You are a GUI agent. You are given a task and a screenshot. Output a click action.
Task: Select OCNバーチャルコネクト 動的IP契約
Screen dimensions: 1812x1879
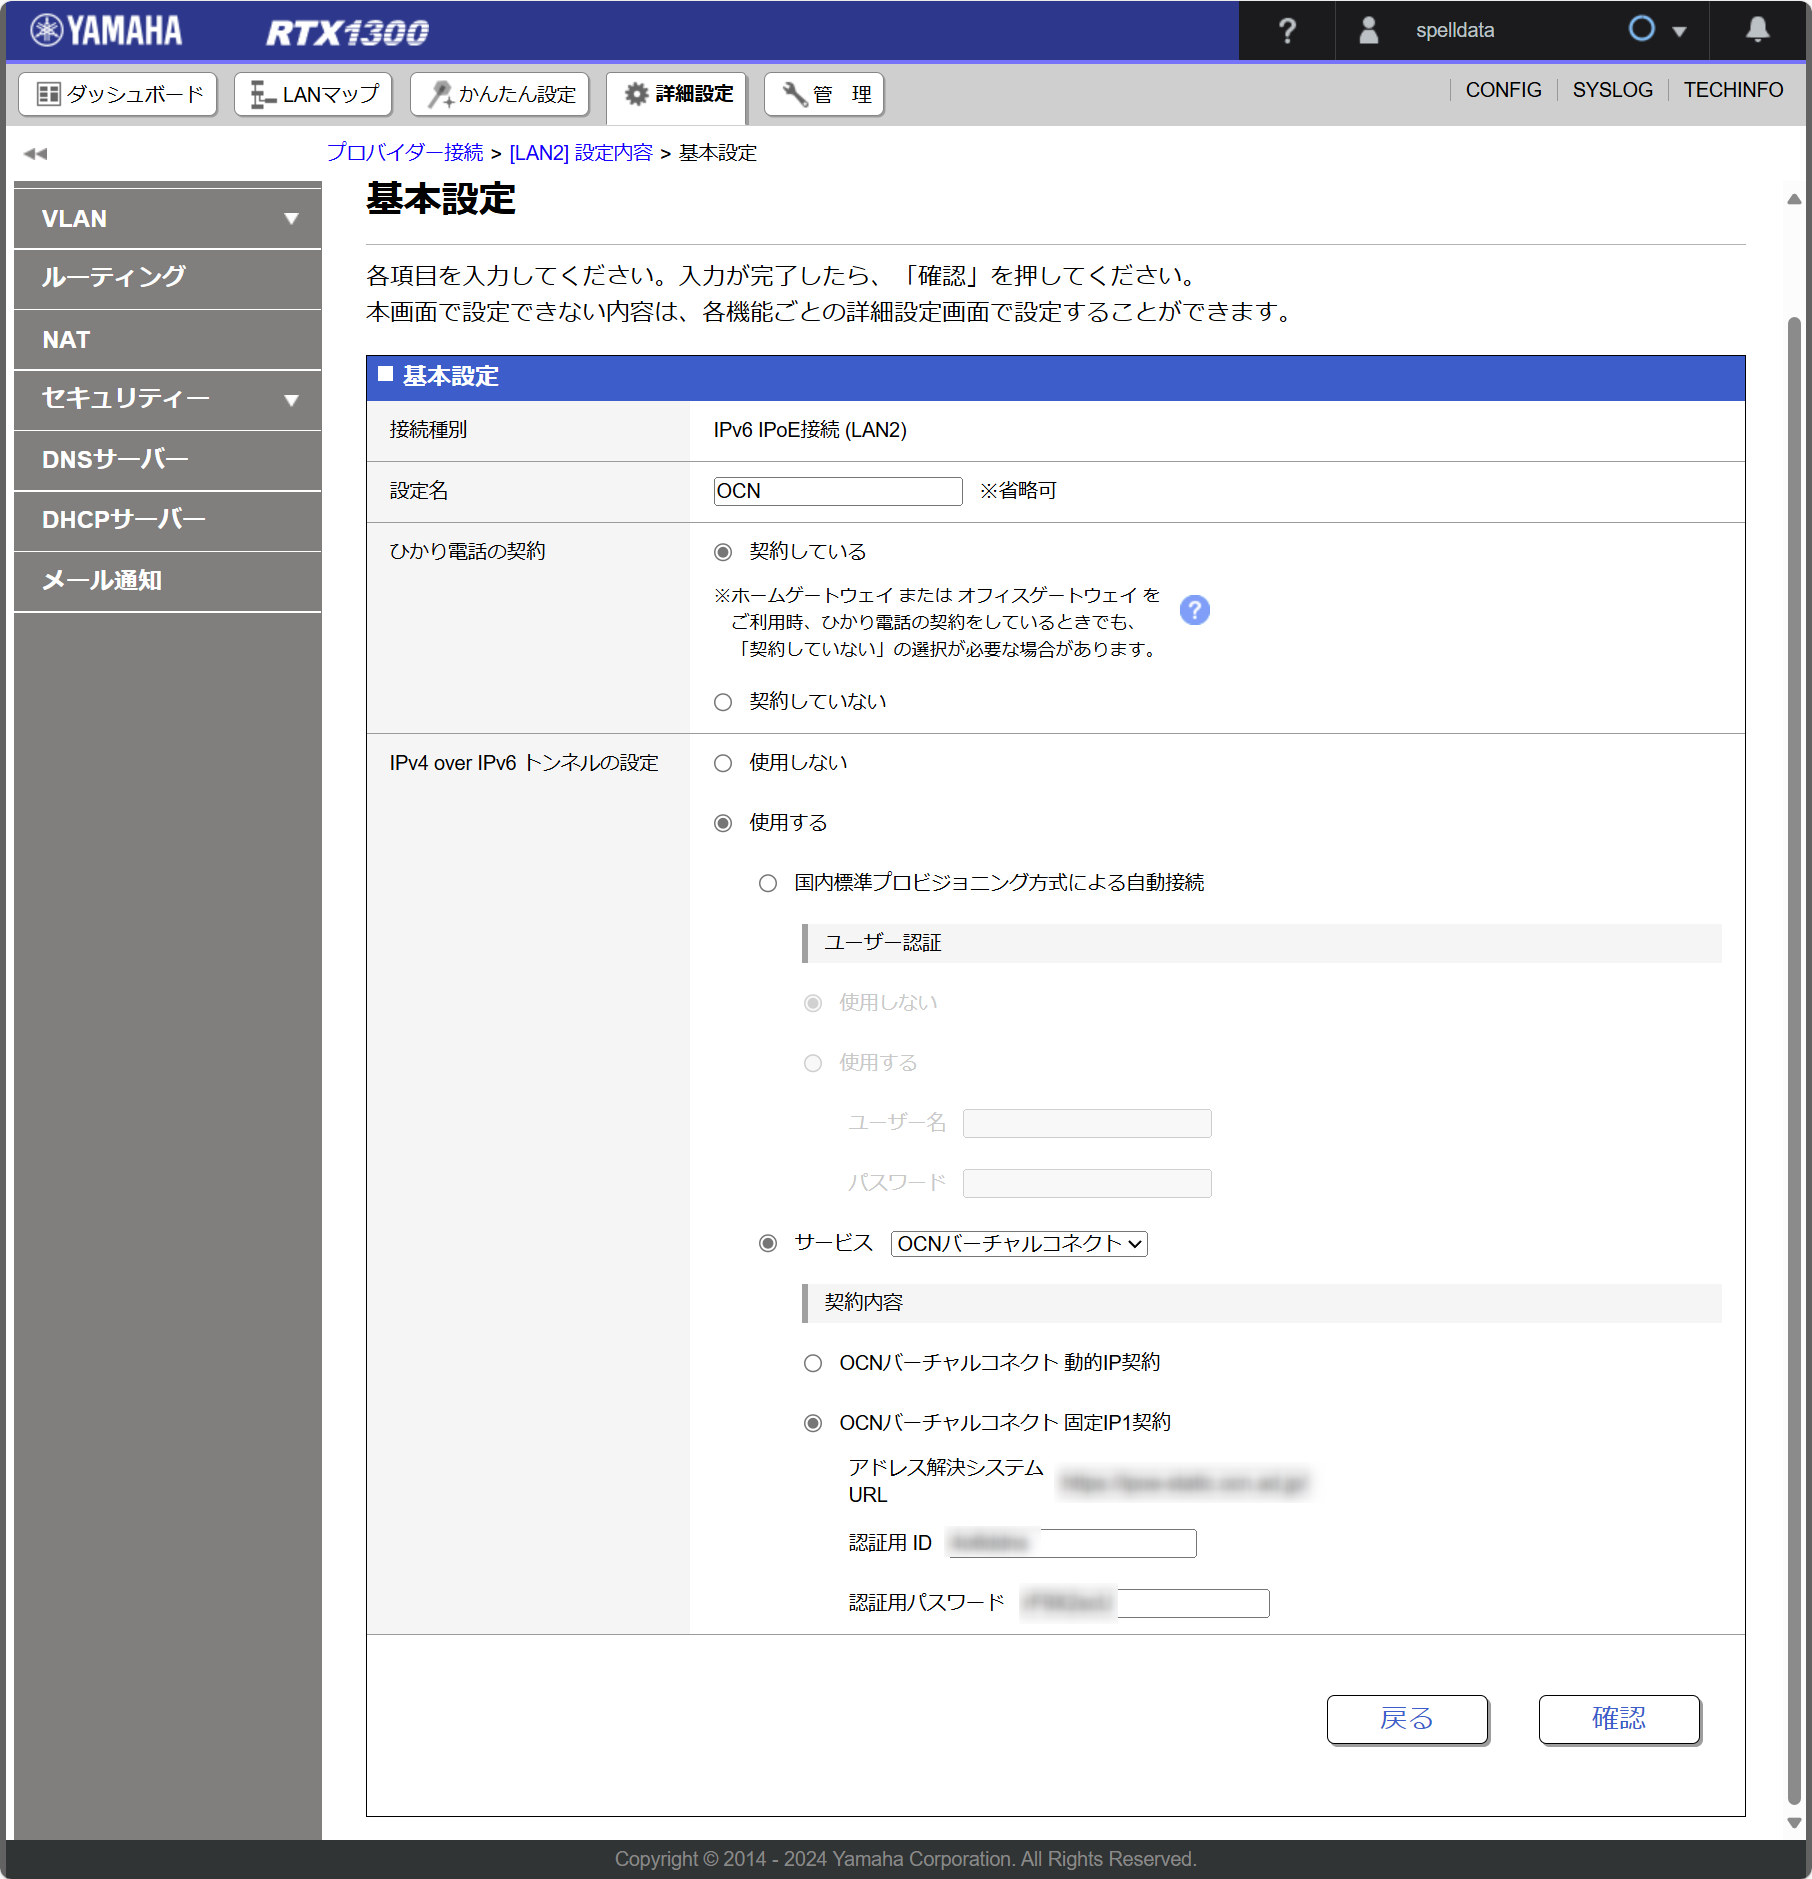click(x=813, y=1363)
